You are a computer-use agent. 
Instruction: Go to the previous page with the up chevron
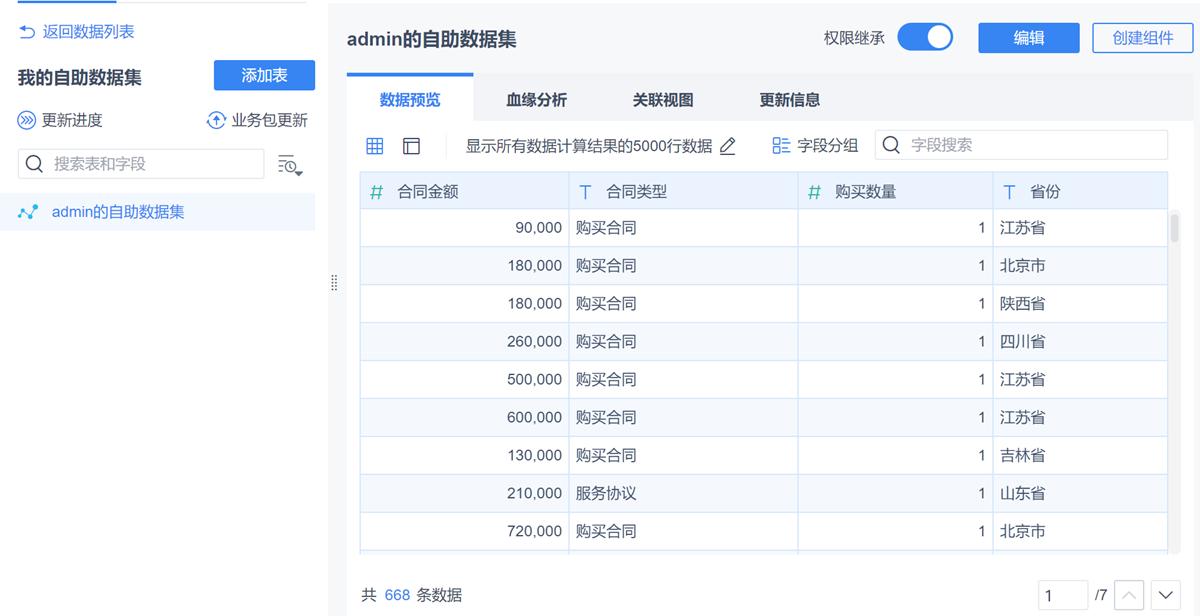click(x=1129, y=595)
